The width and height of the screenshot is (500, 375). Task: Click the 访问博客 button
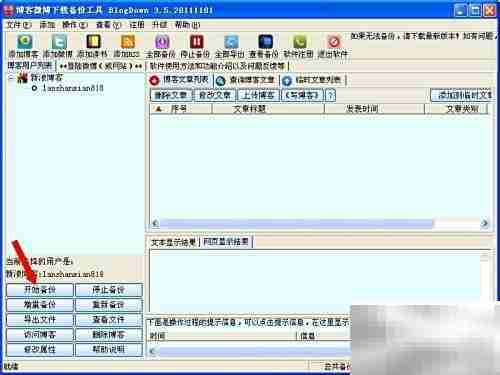click(x=40, y=335)
